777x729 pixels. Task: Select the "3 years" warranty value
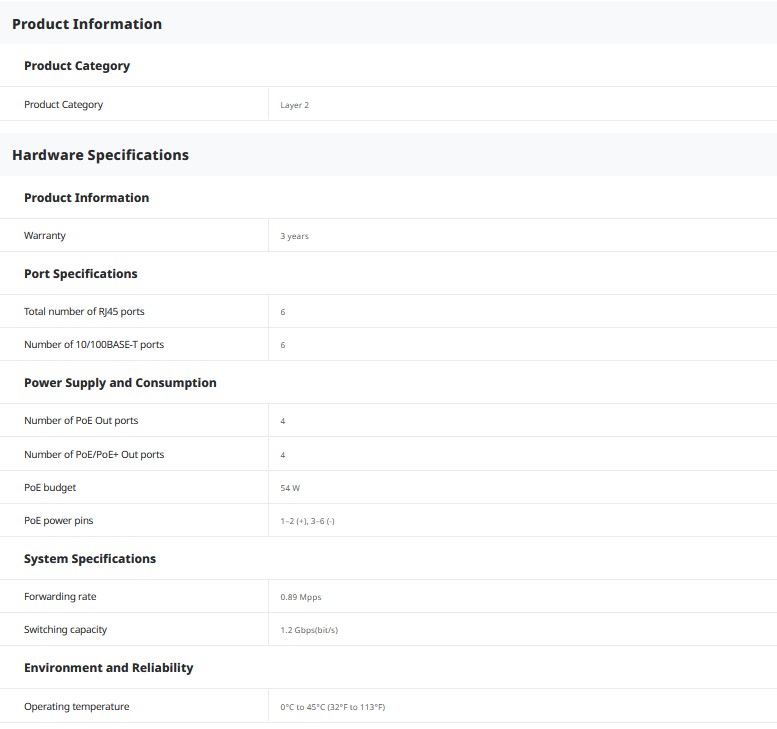(x=295, y=237)
